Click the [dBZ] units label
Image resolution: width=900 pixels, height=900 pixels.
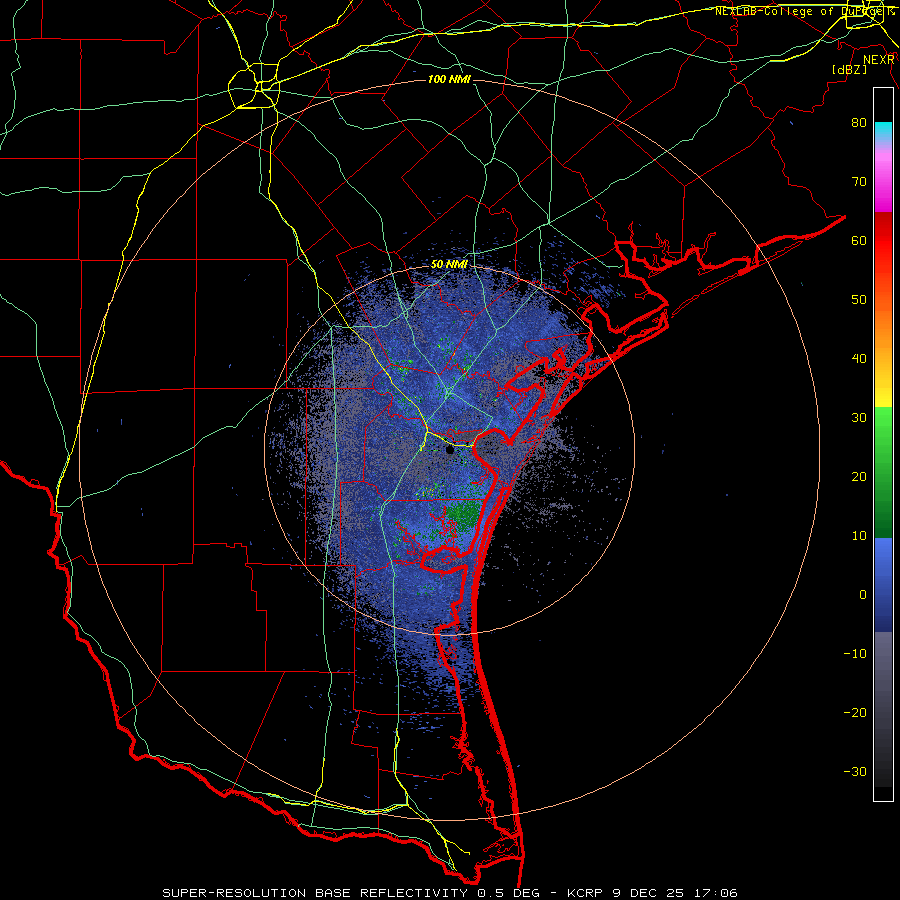[x=849, y=70]
